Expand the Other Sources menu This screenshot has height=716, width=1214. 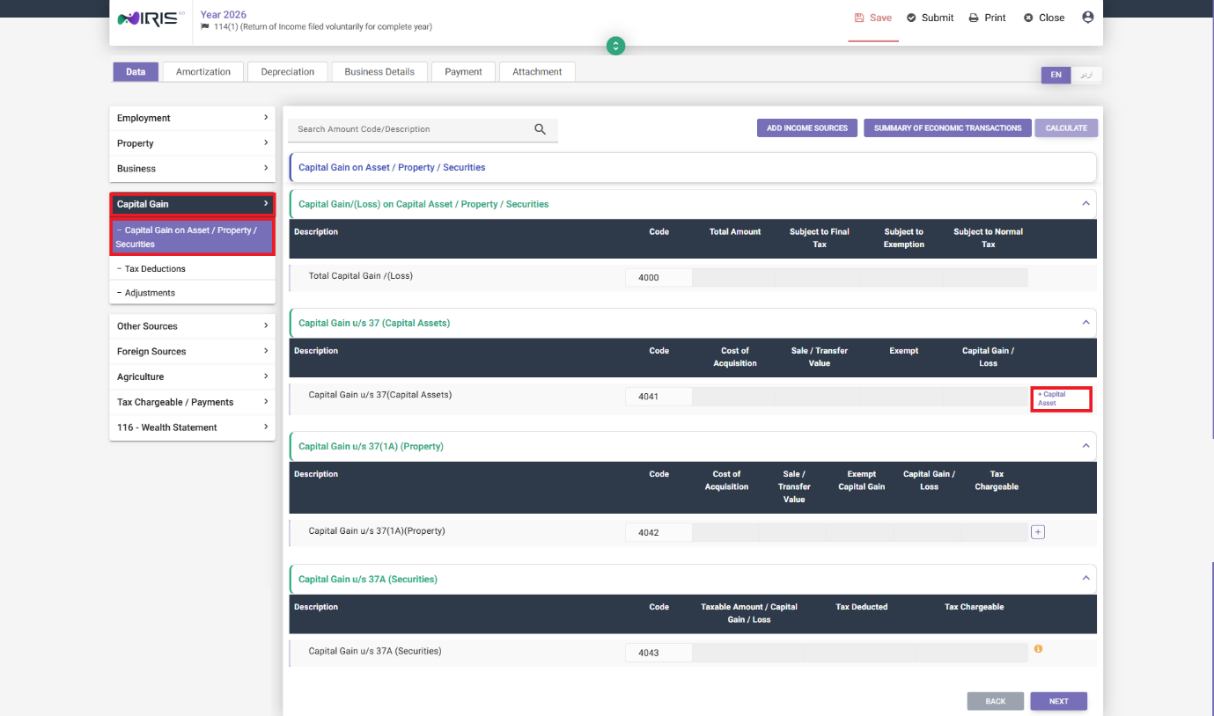pyautogui.click(x=192, y=326)
